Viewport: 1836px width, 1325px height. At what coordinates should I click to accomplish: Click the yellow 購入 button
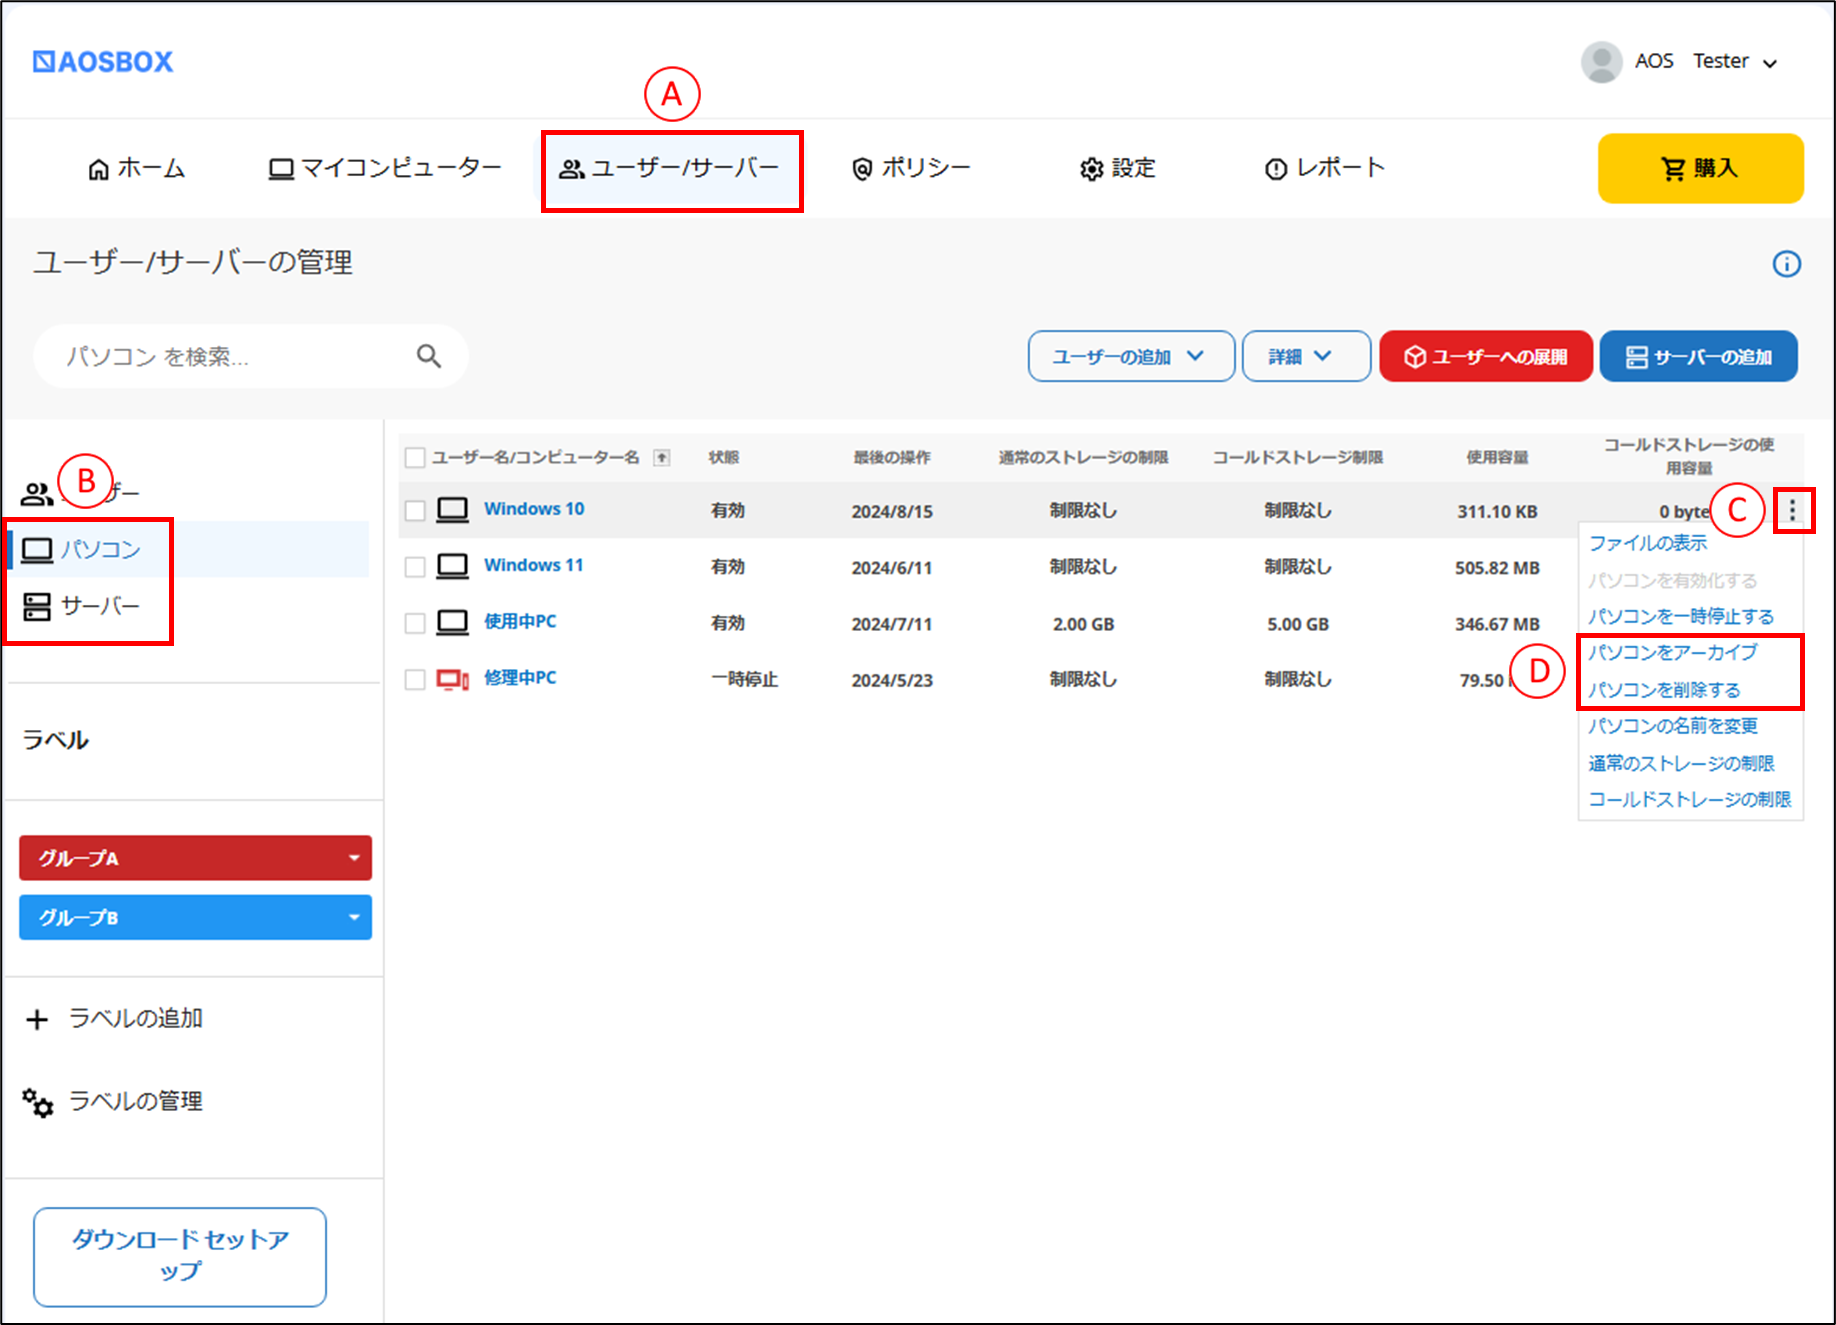click(x=1700, y=168)
